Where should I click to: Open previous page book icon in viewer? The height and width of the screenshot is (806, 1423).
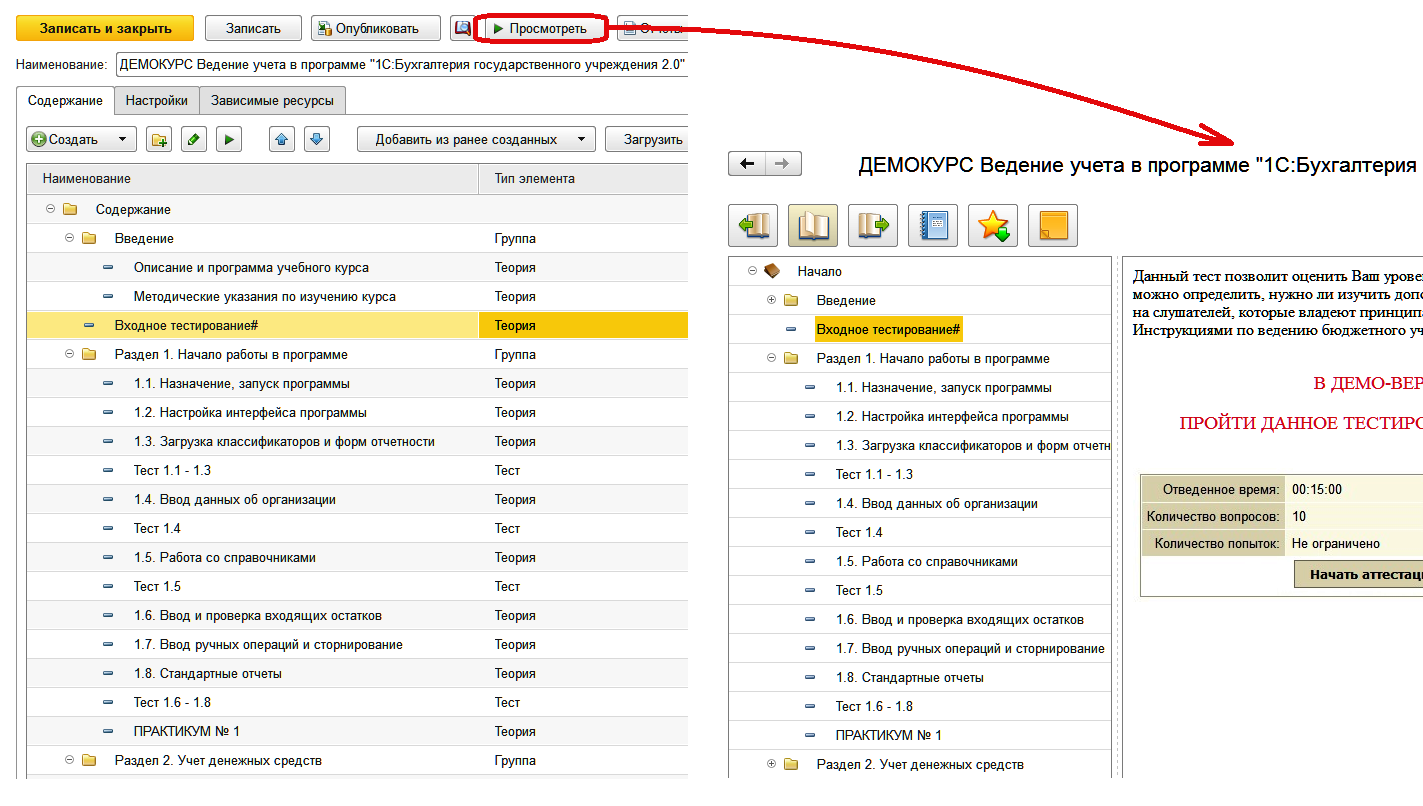click(x=753, y=225)
